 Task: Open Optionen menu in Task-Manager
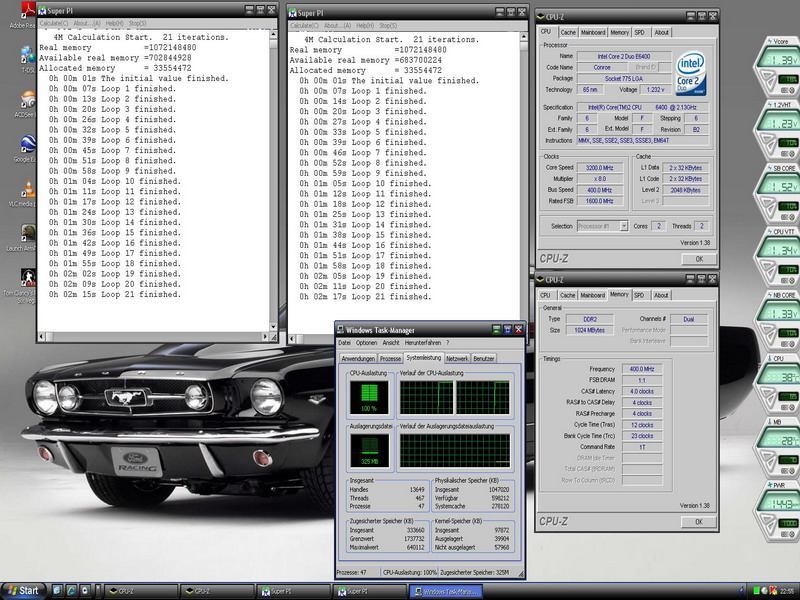click(x=366, y=343)
